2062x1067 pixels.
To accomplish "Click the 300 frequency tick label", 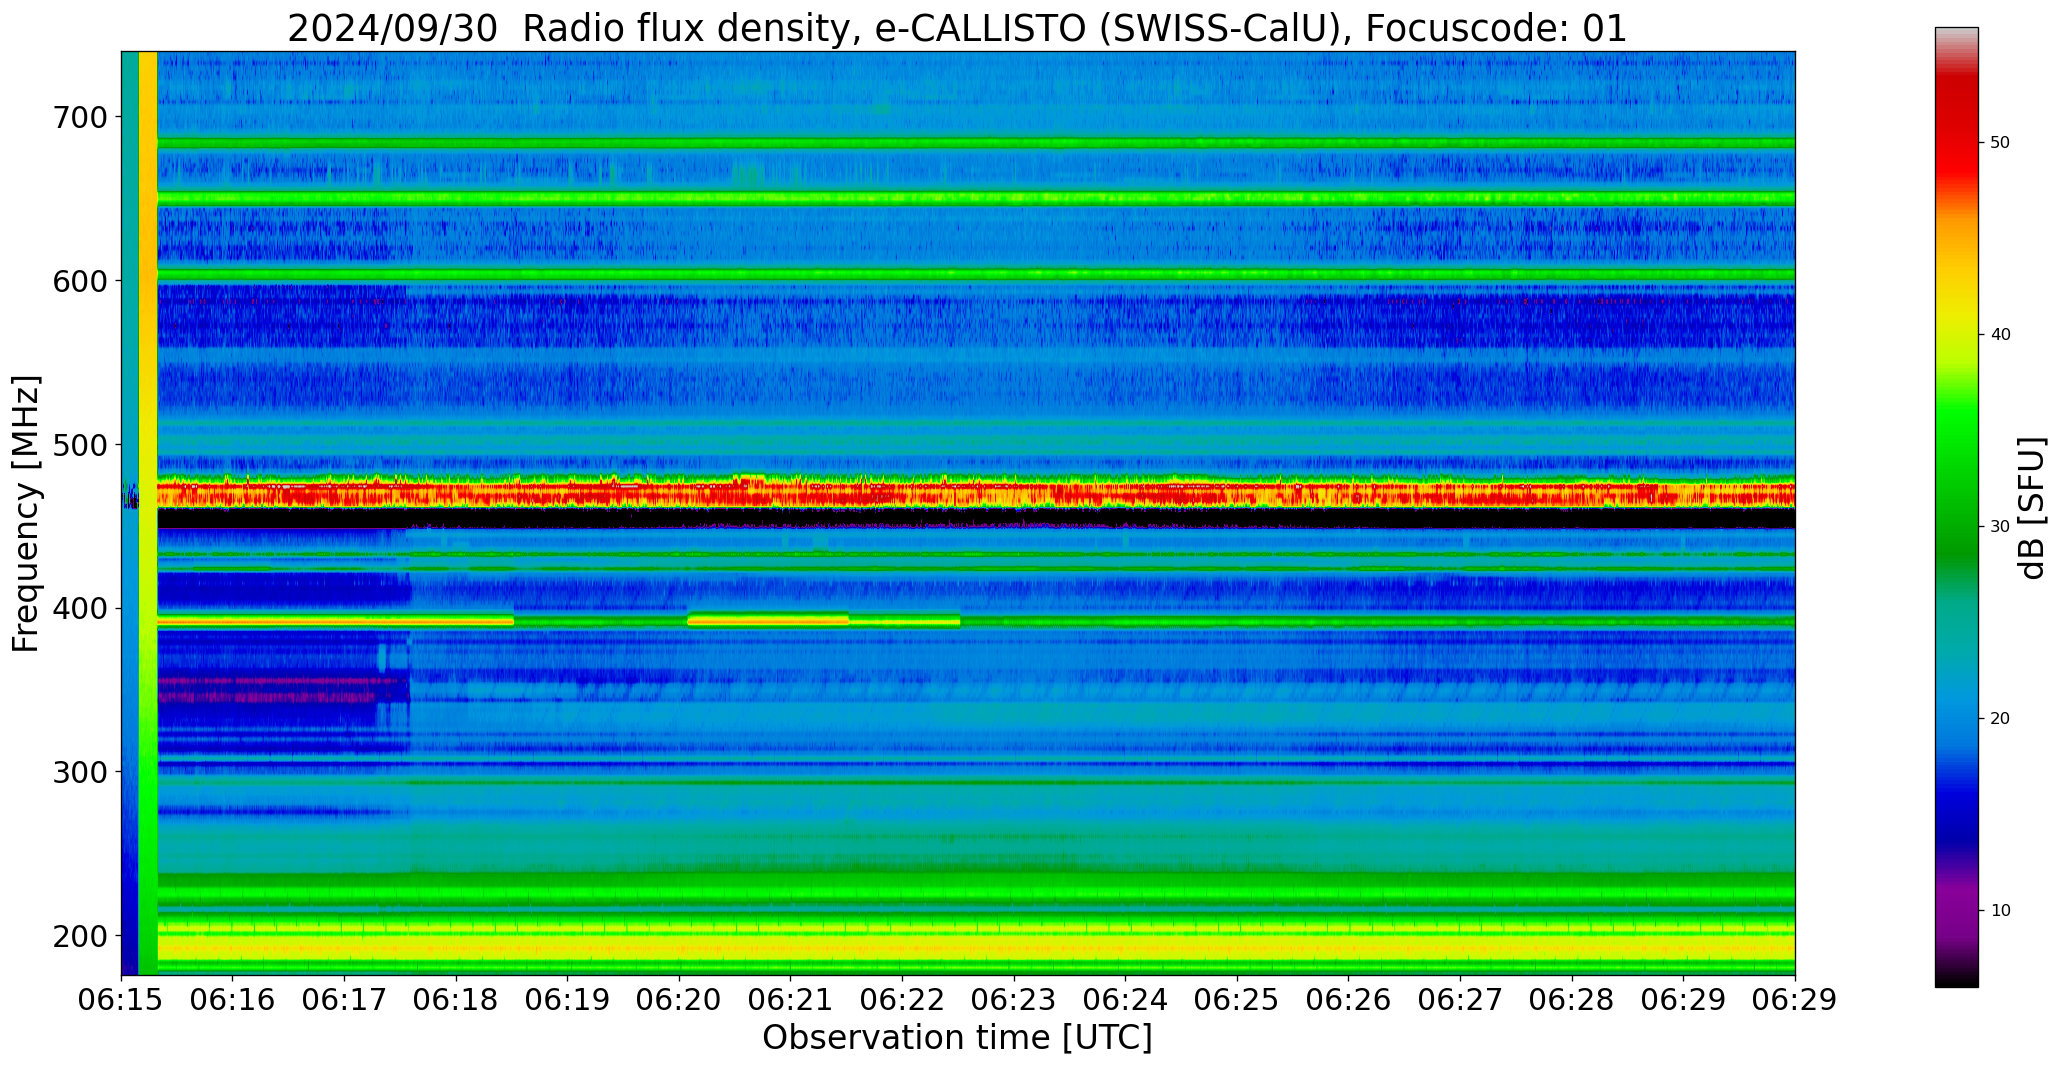I will pyautogui.click(x=79, y=772).
